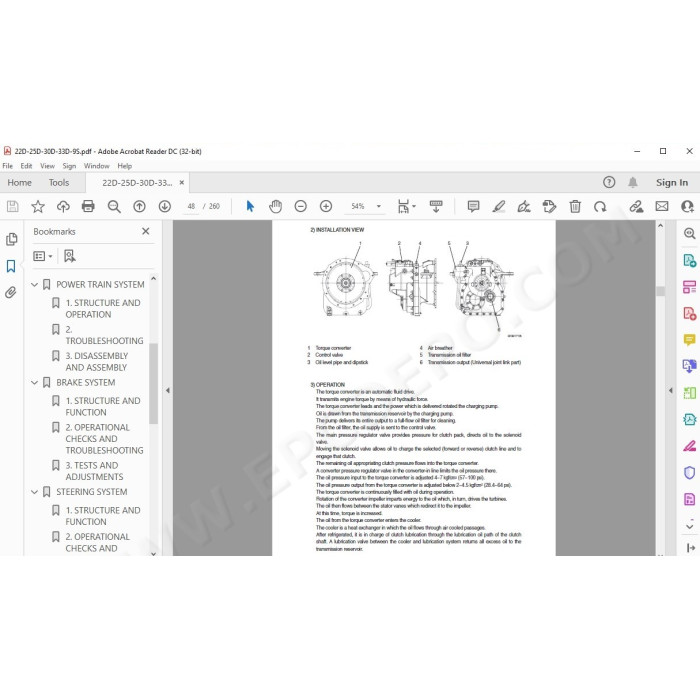This screenshot has height=700, width=700.
Task: Open bookmark options dropdown
Action: click(x=43, y=256)
